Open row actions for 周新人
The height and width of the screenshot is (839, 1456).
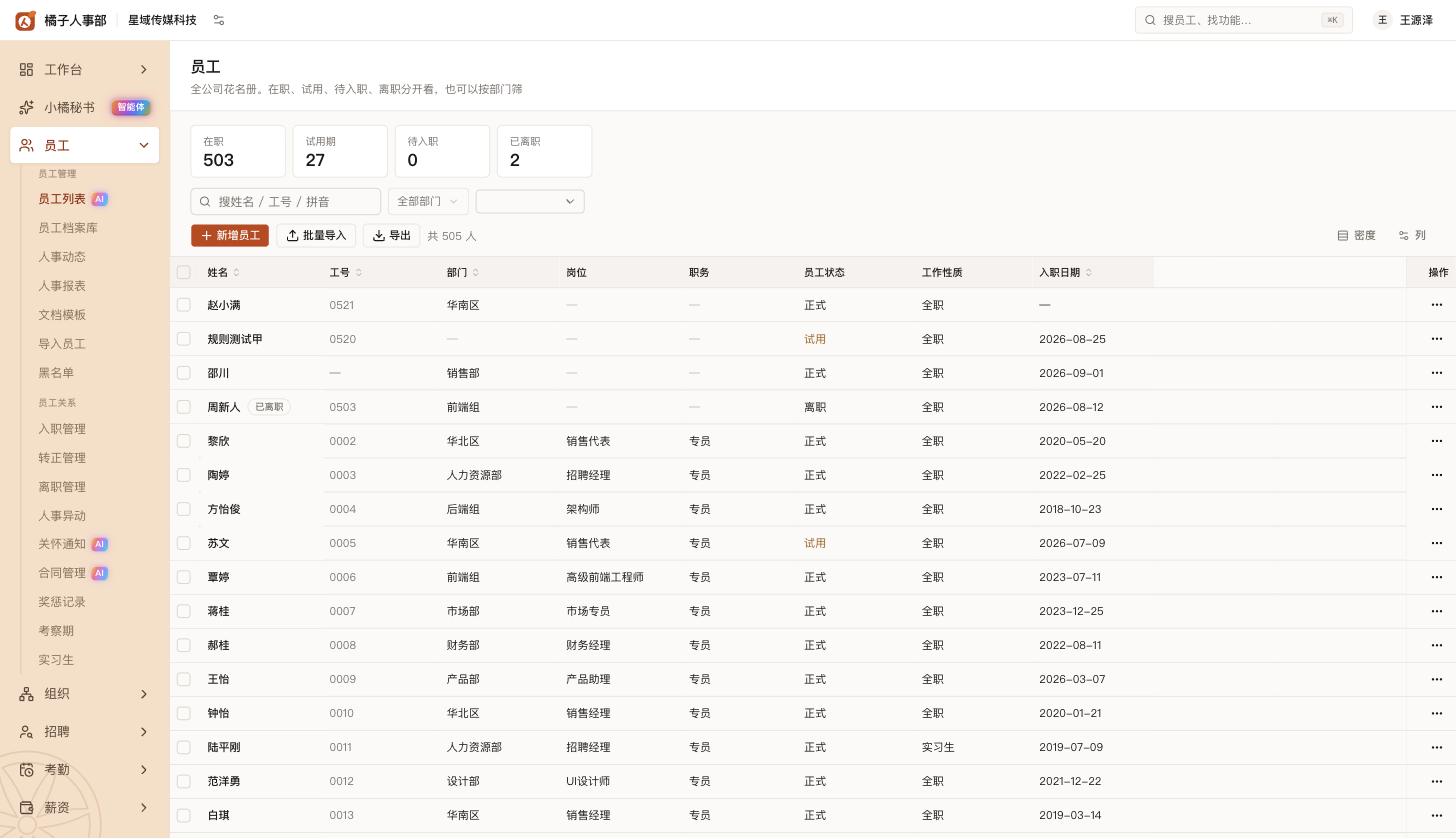(1437, 407)
